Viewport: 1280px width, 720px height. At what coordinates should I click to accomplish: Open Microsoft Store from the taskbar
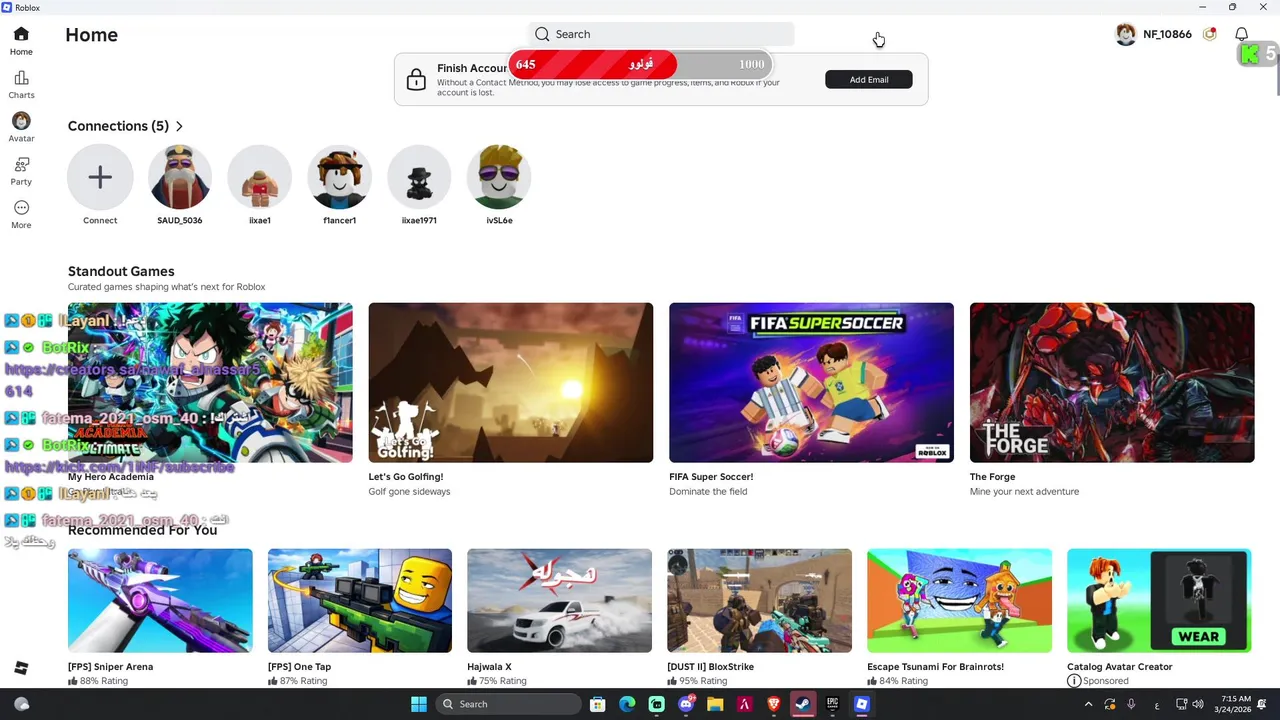(x=598, y=704)
